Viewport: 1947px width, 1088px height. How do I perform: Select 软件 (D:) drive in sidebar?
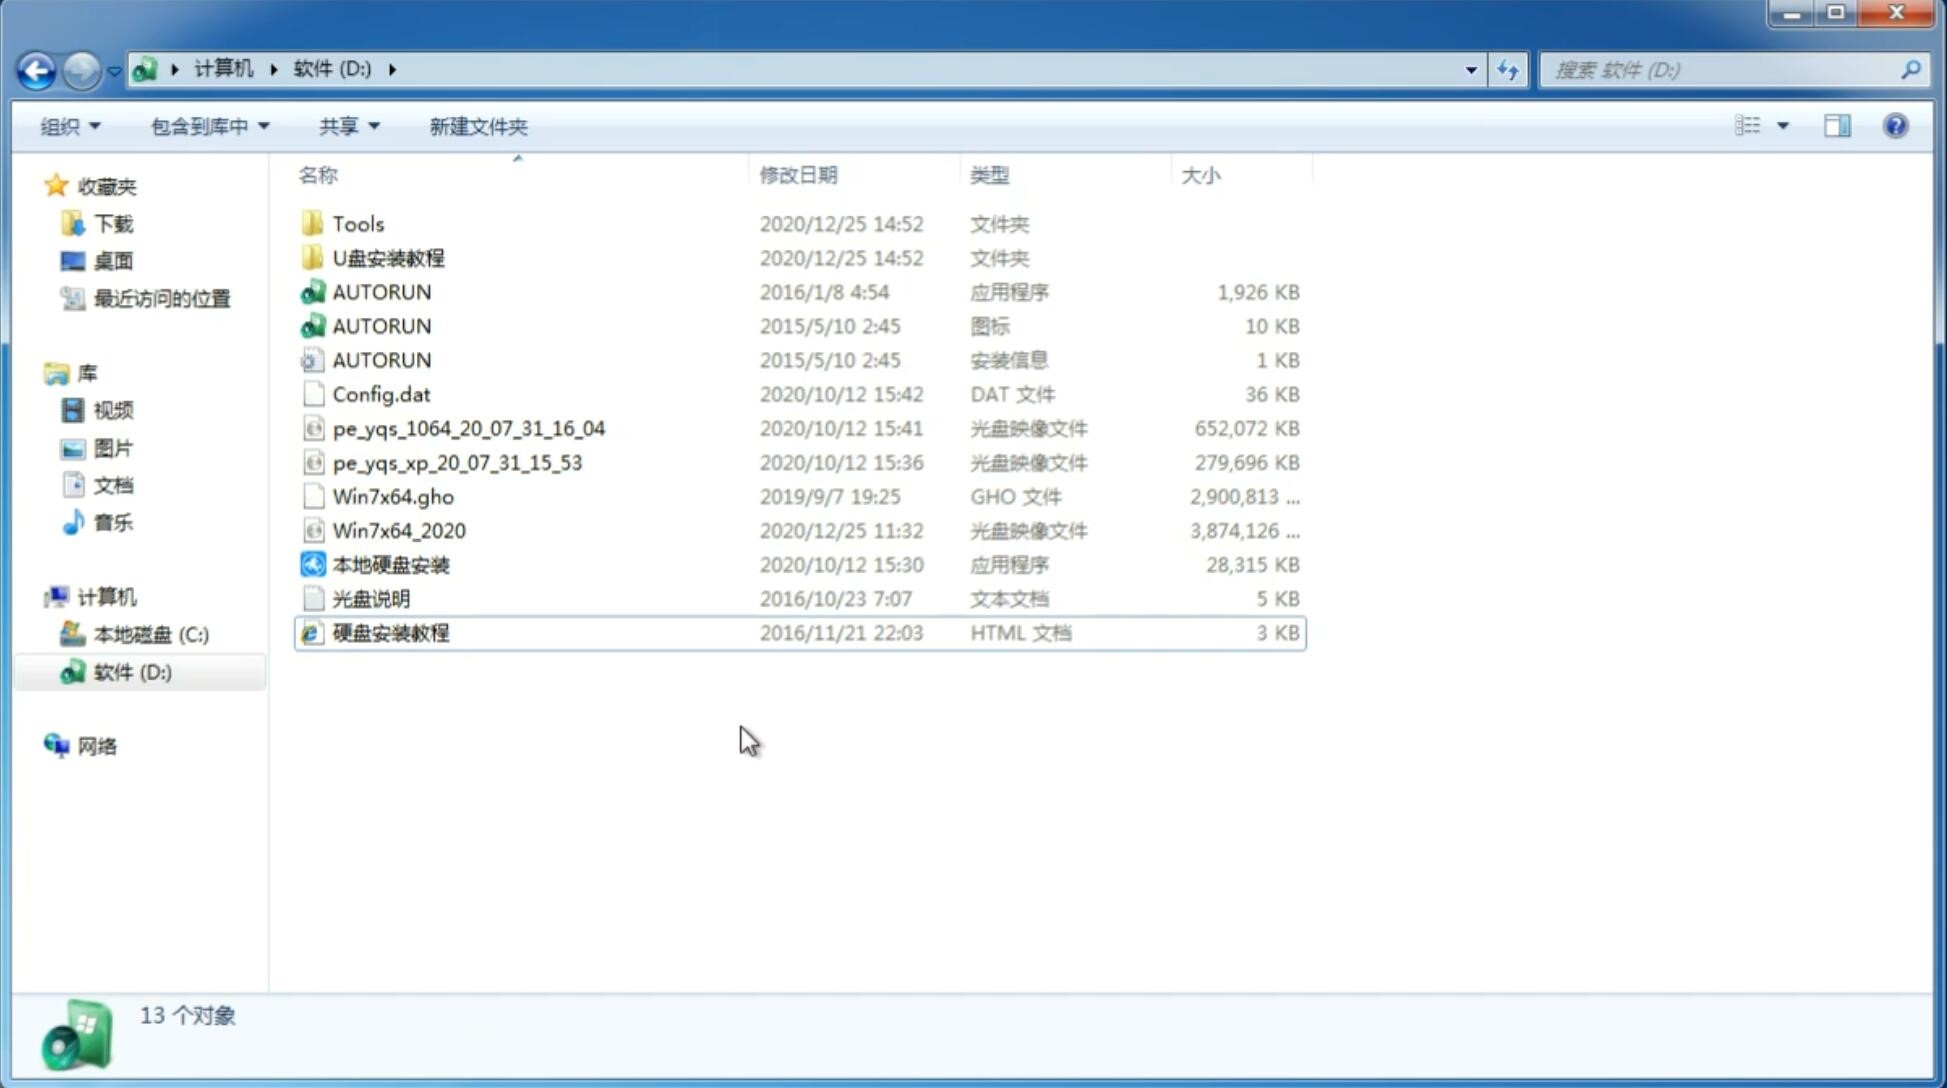(132, 672)
